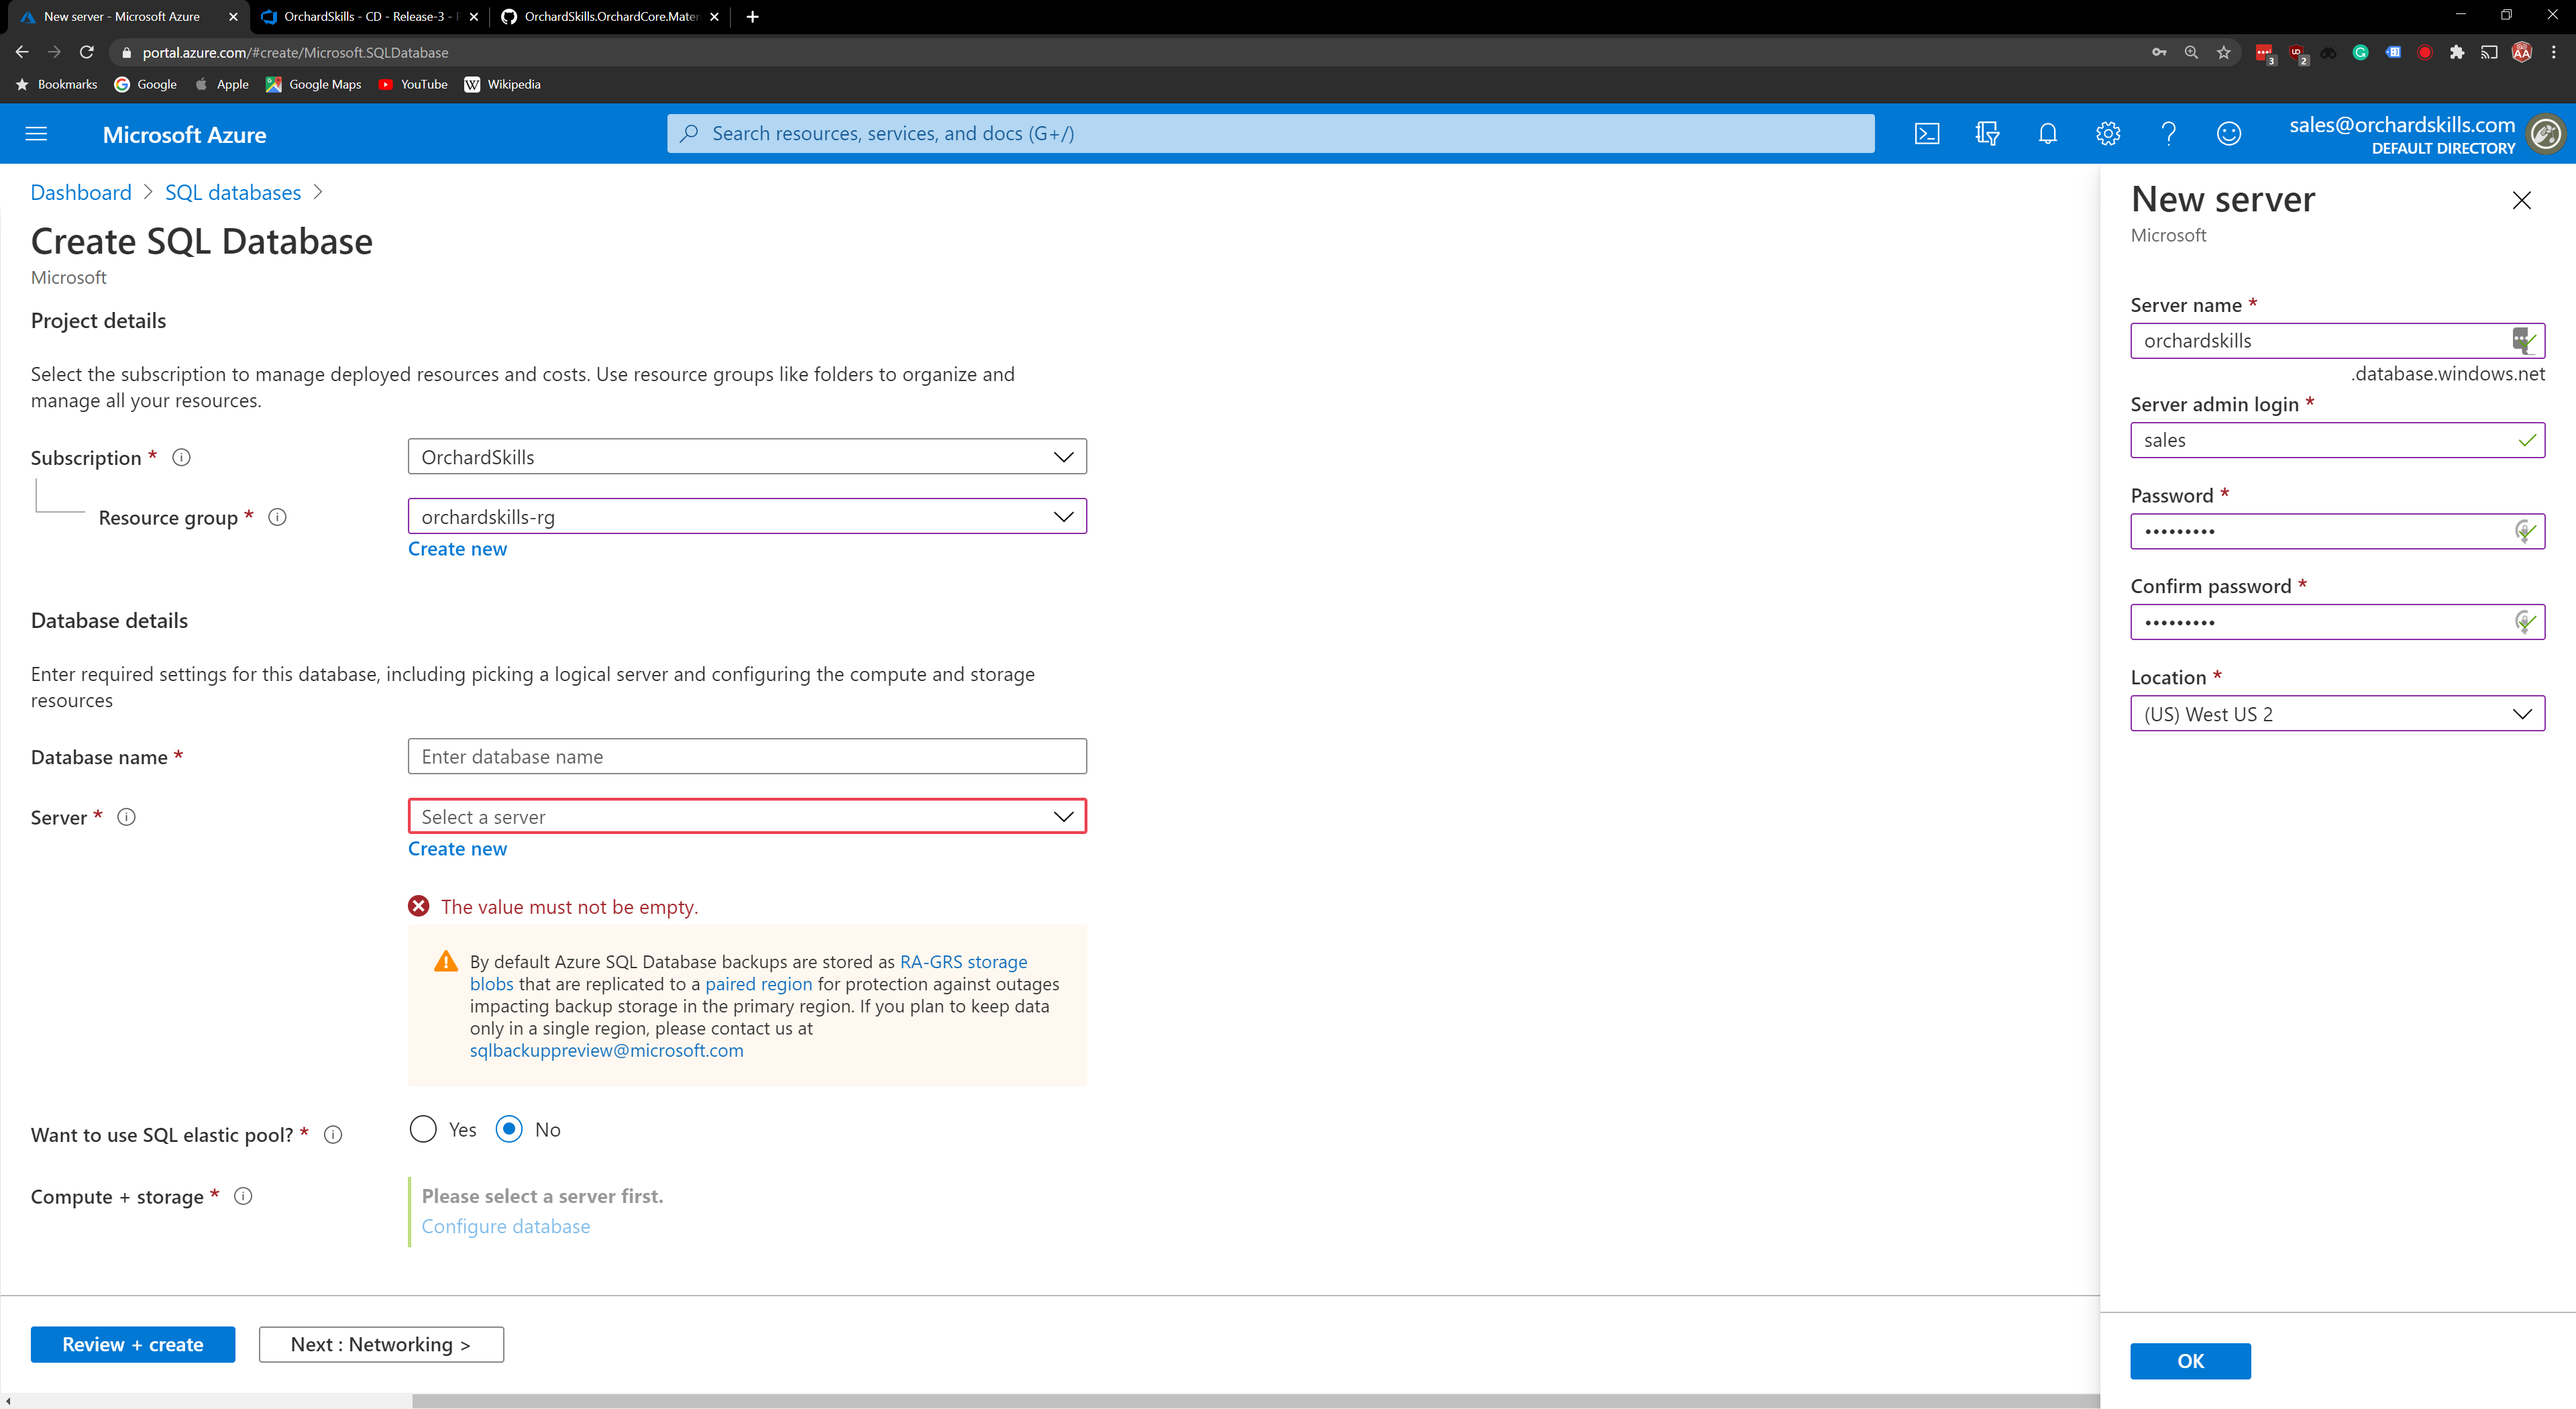
Task: Open portal settings gear
Action: click(2107, 134)
